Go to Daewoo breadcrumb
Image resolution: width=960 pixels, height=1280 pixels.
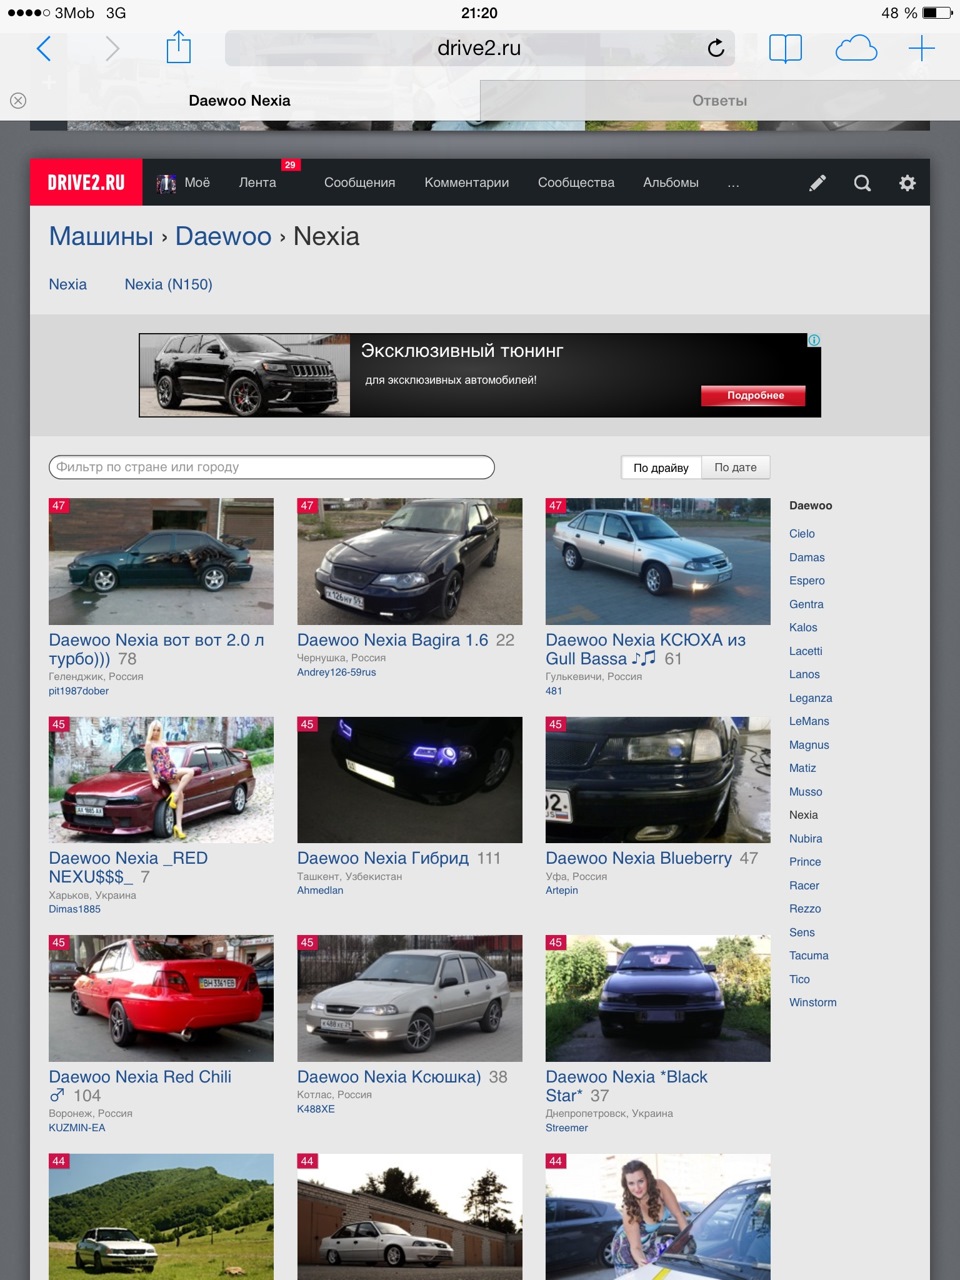tap(223, 237)
